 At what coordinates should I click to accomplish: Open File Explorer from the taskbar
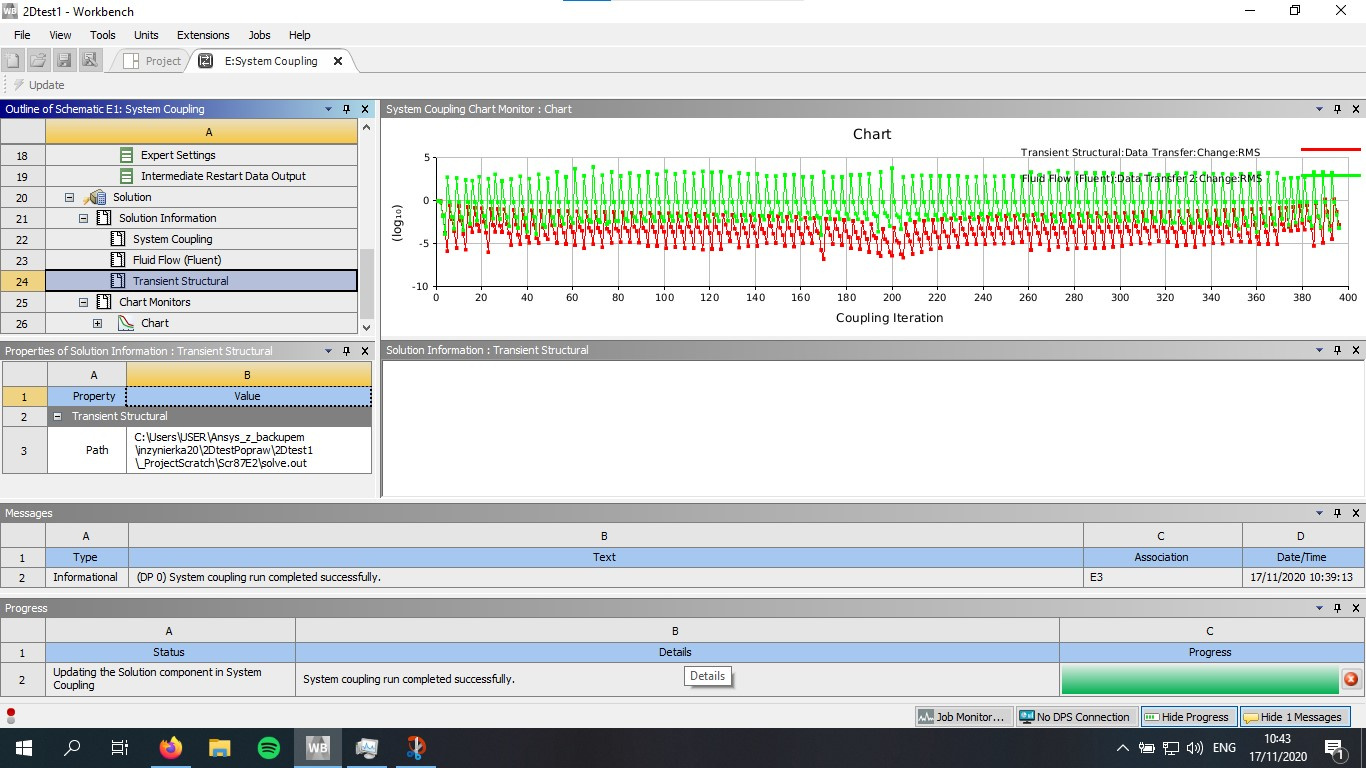(220, 747)
